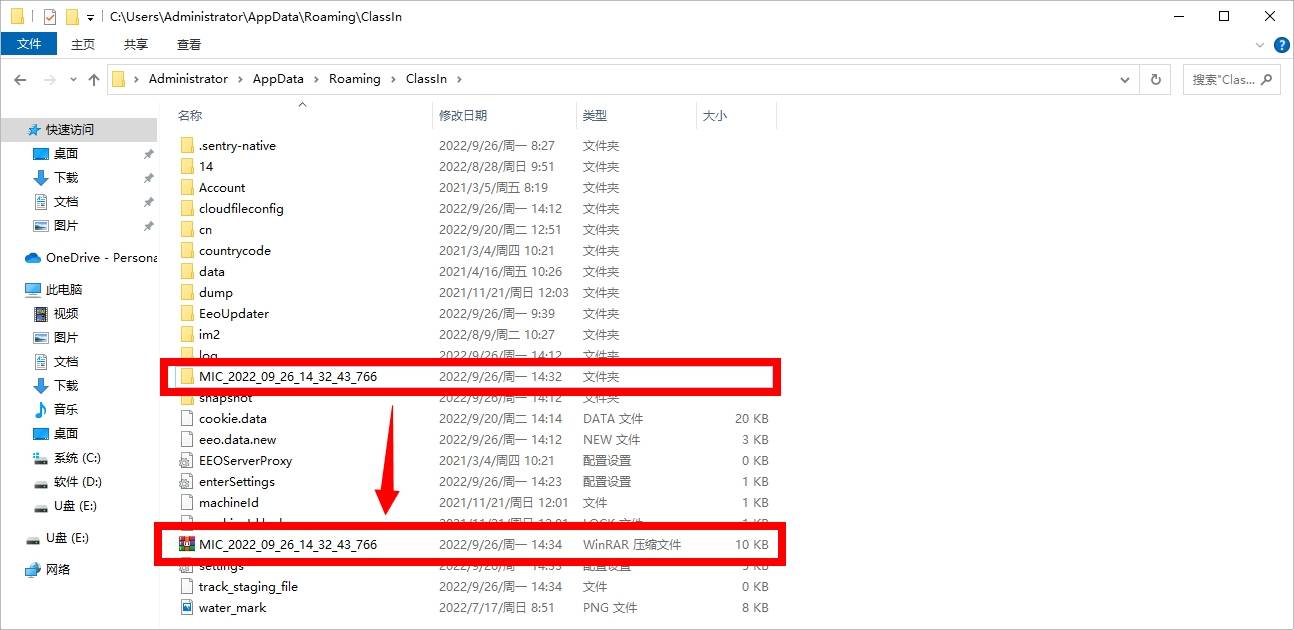The height and width of the screenshot is (630, 1294).
Task: Click the refresh button next to address bar
Action: (x=1156, y=79)
